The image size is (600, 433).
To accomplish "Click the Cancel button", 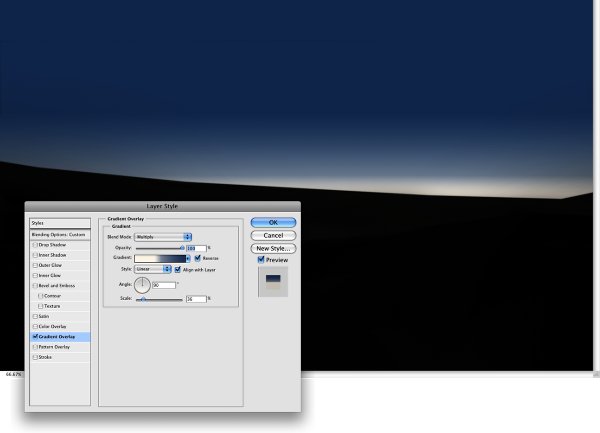I will pyautogui.click(x=273, y=235).
